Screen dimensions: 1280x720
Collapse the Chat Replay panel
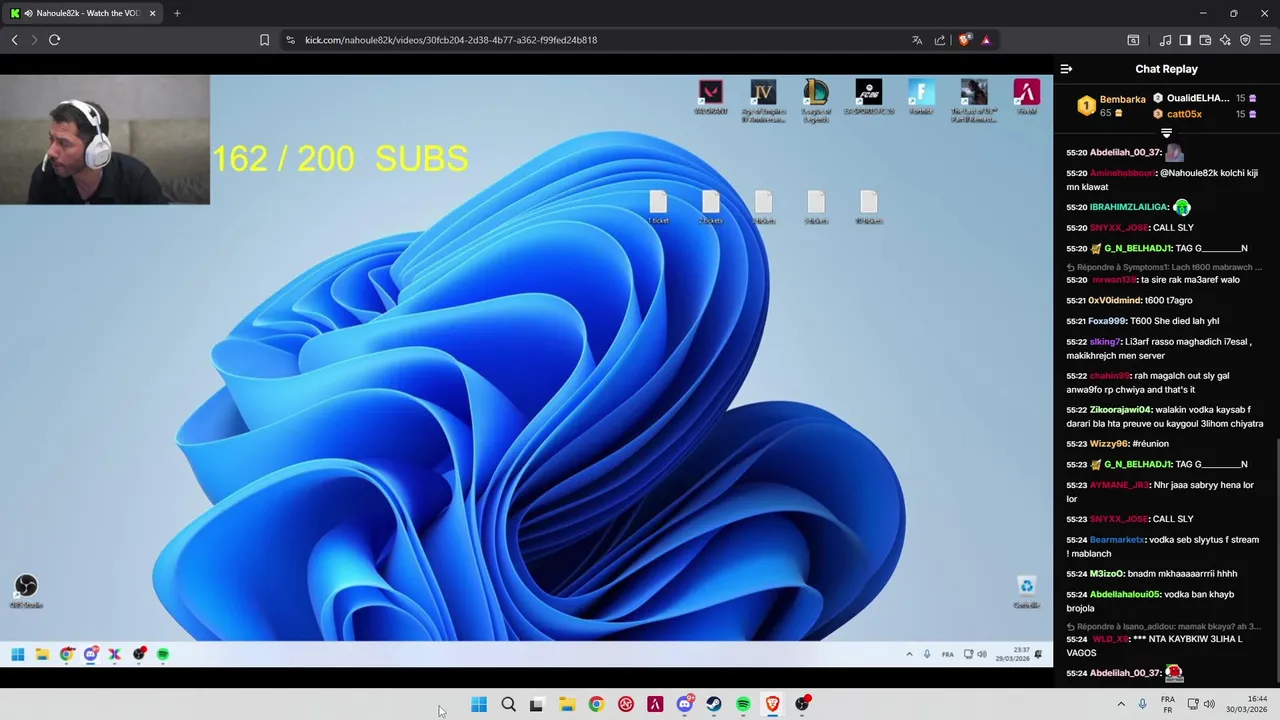1066,69
